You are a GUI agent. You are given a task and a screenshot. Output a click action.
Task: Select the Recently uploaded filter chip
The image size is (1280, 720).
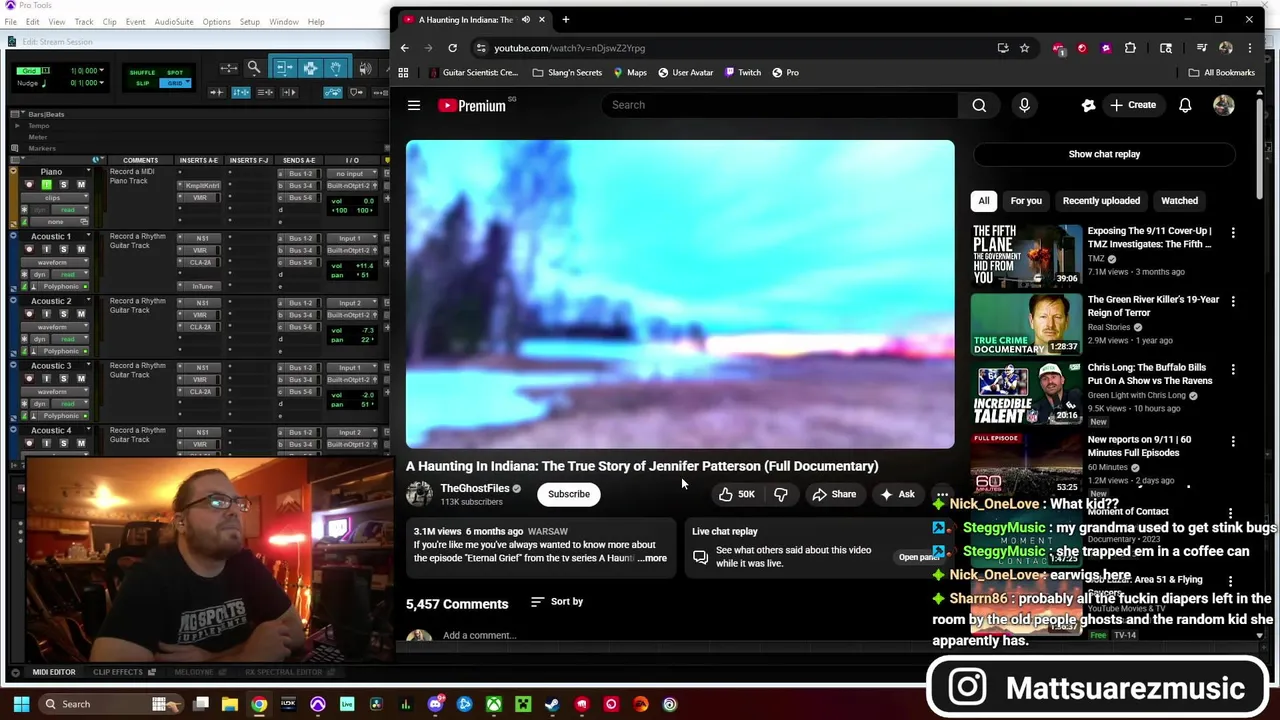pos(1101,200)
